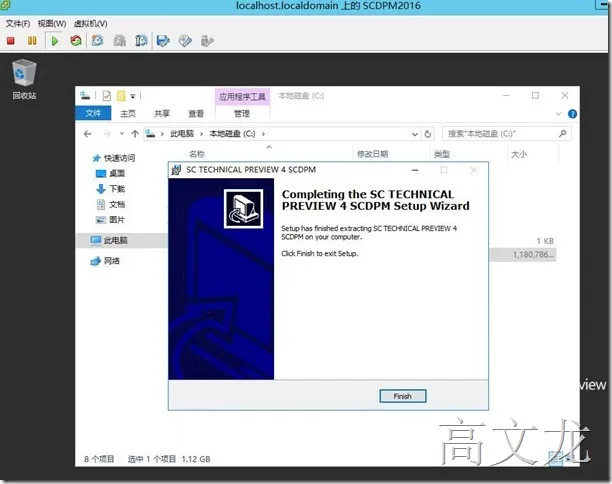612x484 pixels.
Task: Open the recent locations dropdown arrow
Action: [122, 134]
